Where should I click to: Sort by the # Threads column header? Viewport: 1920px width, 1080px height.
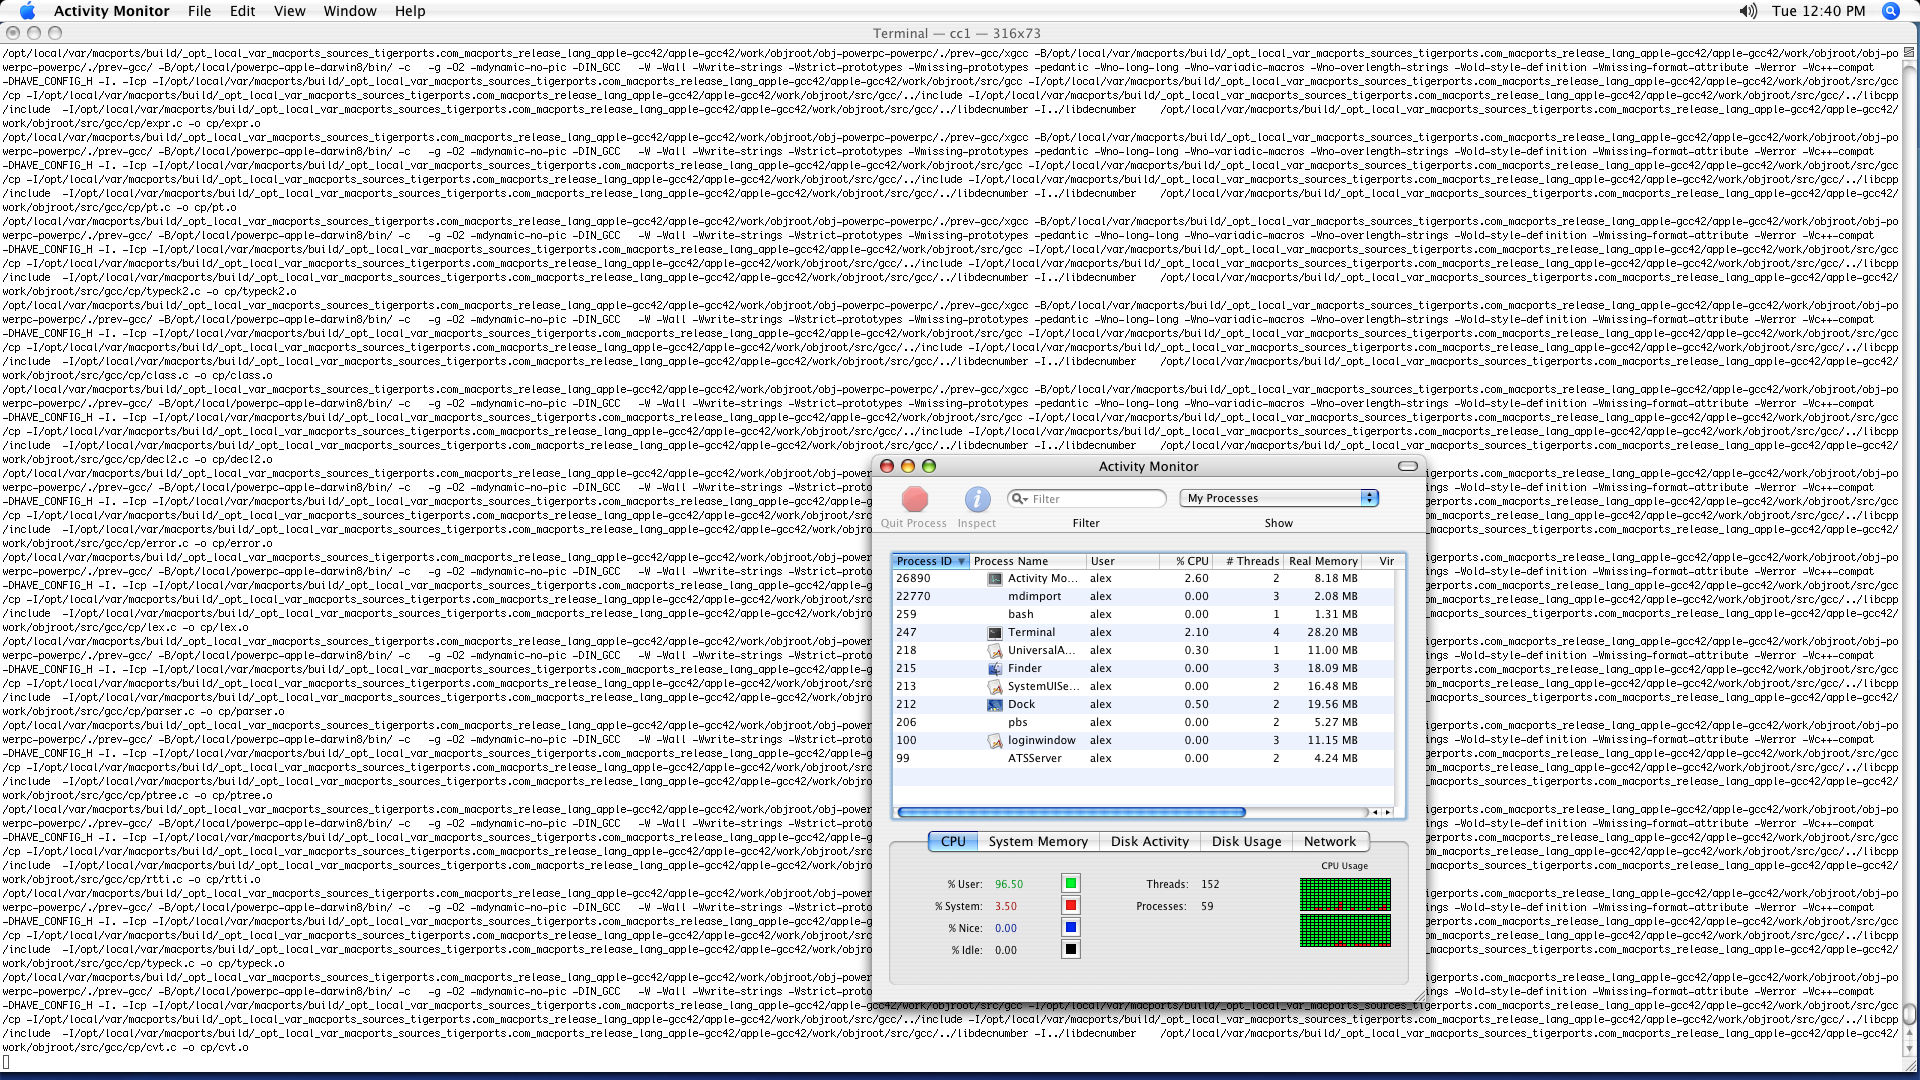click(1250, 561)
